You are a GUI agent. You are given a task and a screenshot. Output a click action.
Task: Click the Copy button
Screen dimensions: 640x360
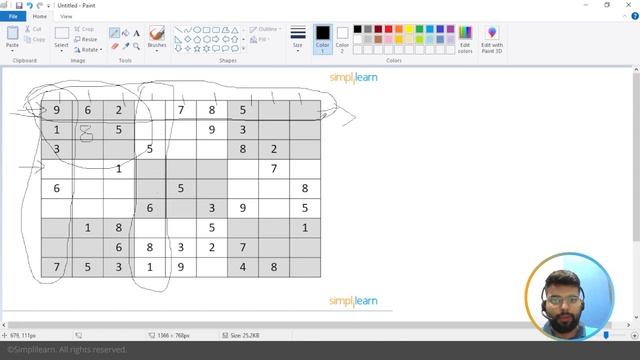34,40
